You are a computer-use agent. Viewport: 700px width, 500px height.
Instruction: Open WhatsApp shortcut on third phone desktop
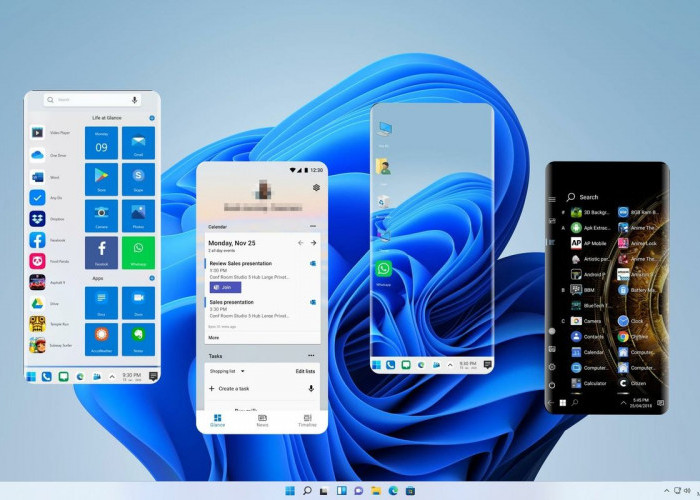(383, 271)
